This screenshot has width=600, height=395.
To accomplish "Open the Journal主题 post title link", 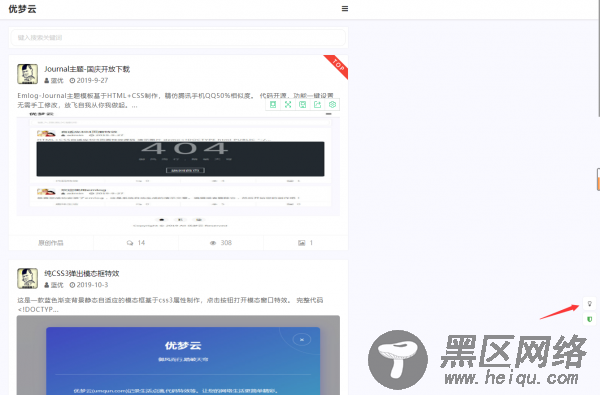I will tap(87, 69).
